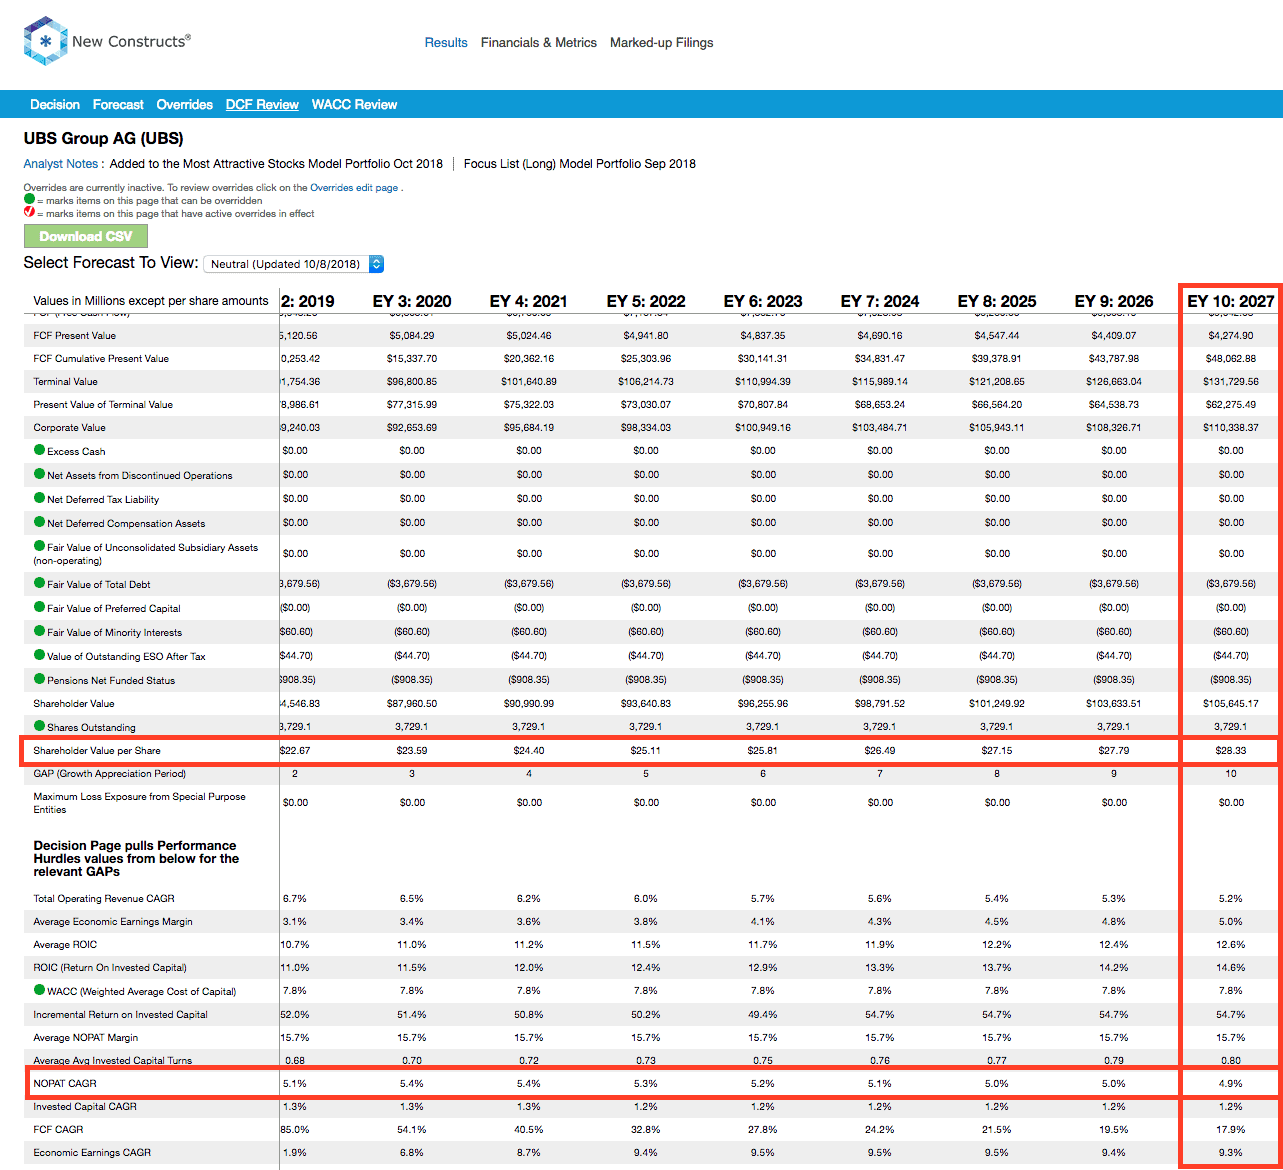Click Incremental Return on Invested Capital label
The image size is (1283, 1170).
[x=120, y=1014]
